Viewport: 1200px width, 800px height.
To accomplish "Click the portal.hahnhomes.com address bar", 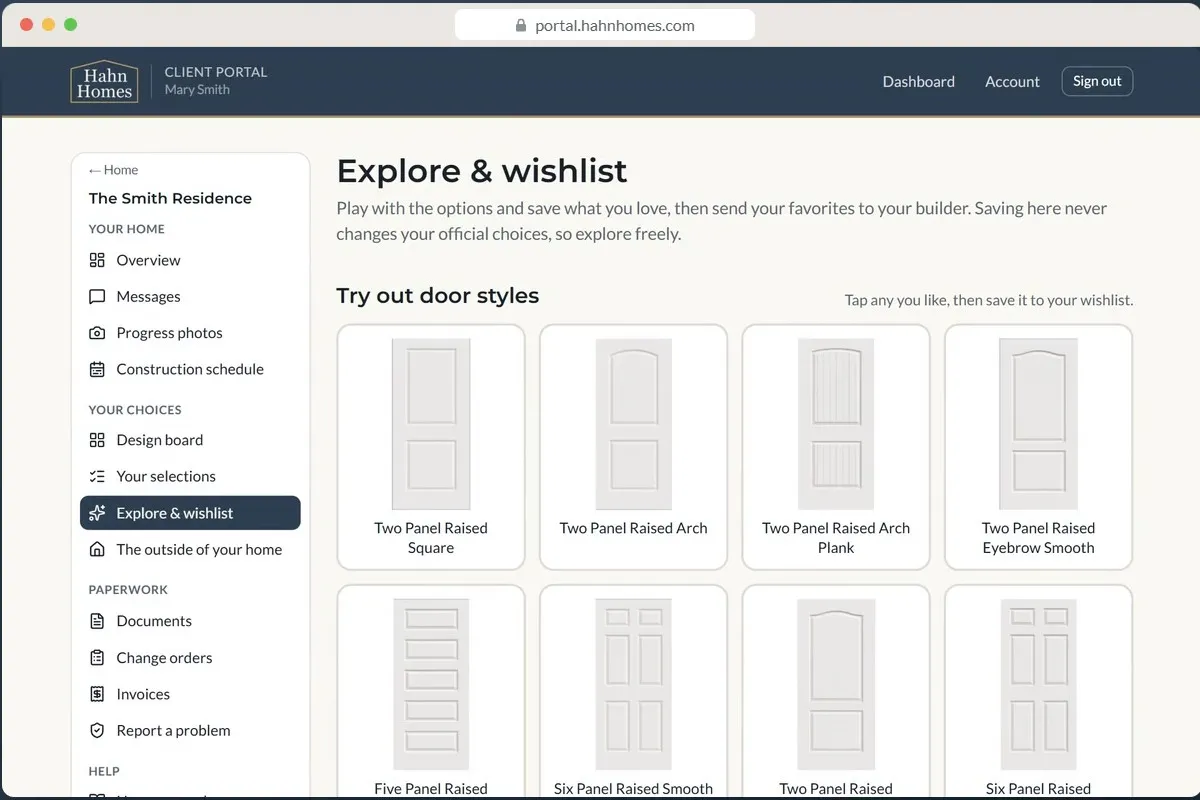I will [605, 26].
